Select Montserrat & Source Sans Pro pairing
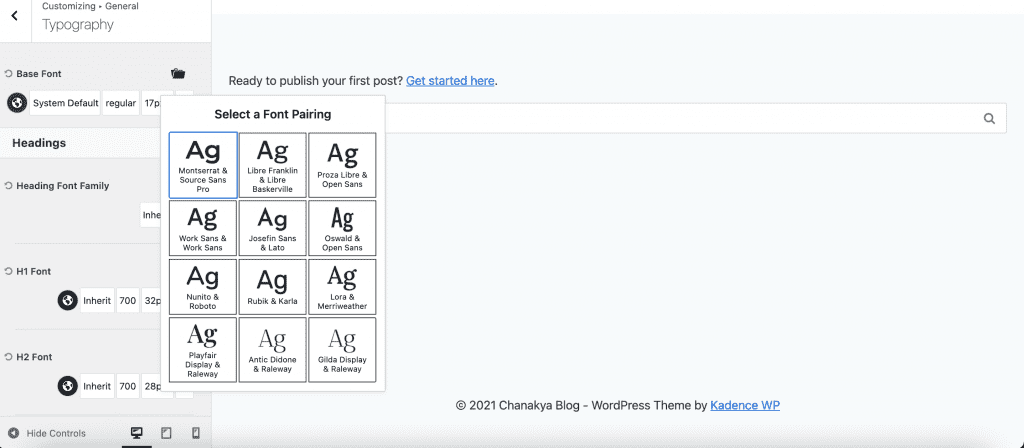The height and width of the screenshot is (448, 1024). 203,165
